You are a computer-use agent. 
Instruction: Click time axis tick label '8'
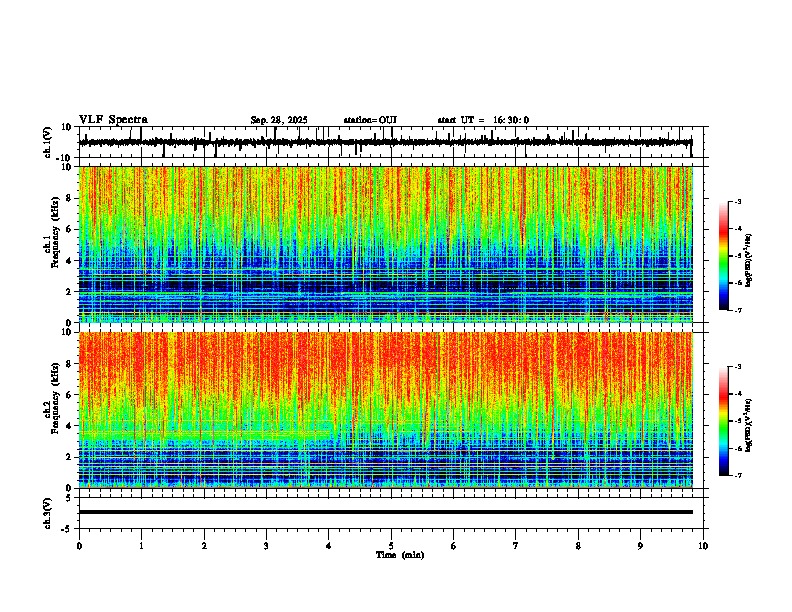point(578,546)
